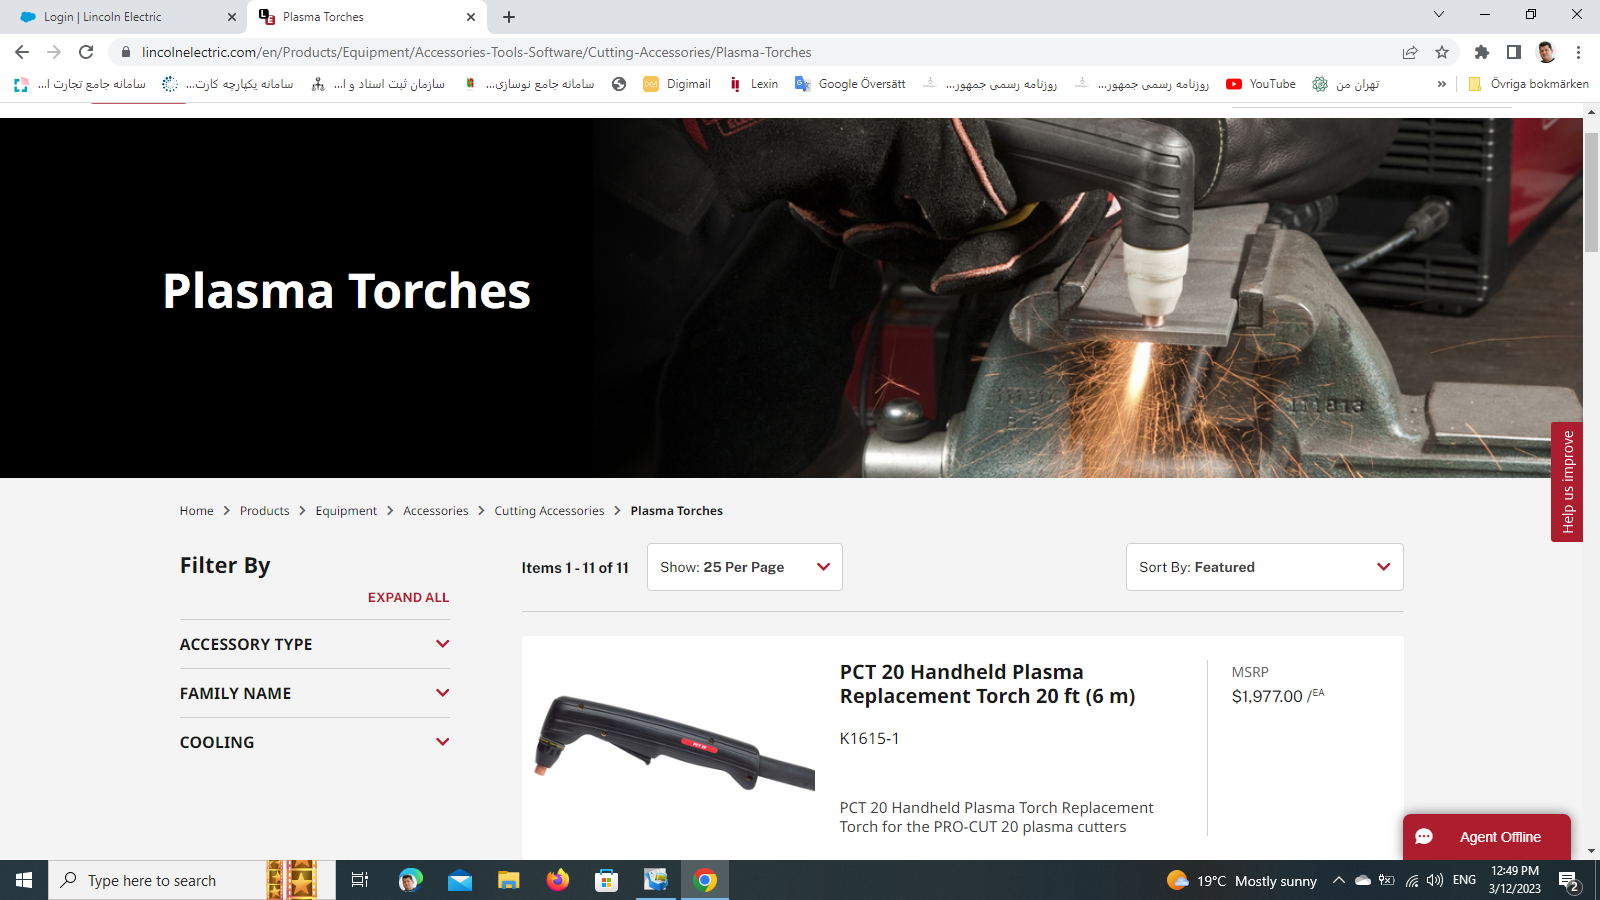
Task: Bookmark this page with the star icon
Action: pyautogui.click(x=1442, y=52)
